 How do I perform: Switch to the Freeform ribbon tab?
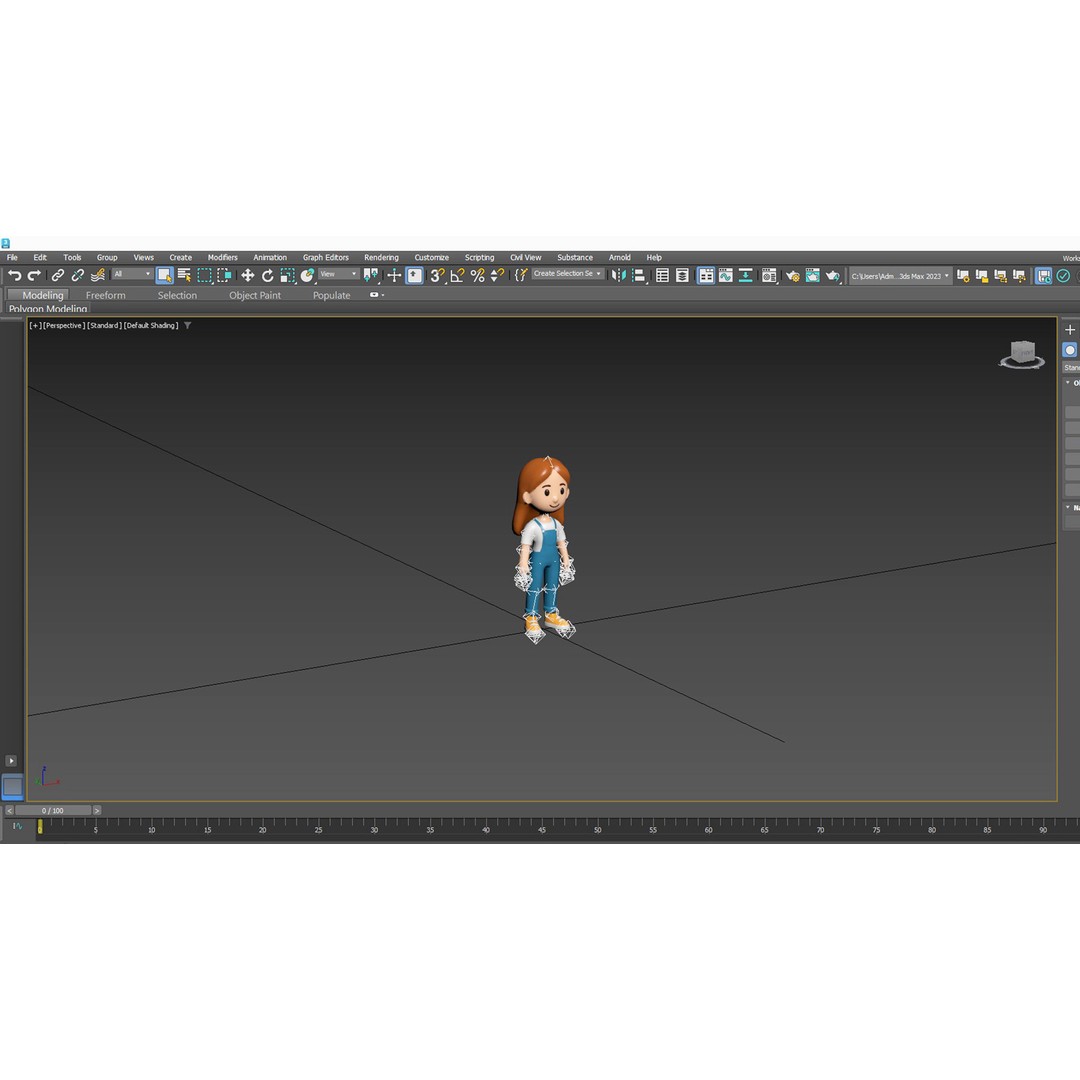(x=105, y=295)
